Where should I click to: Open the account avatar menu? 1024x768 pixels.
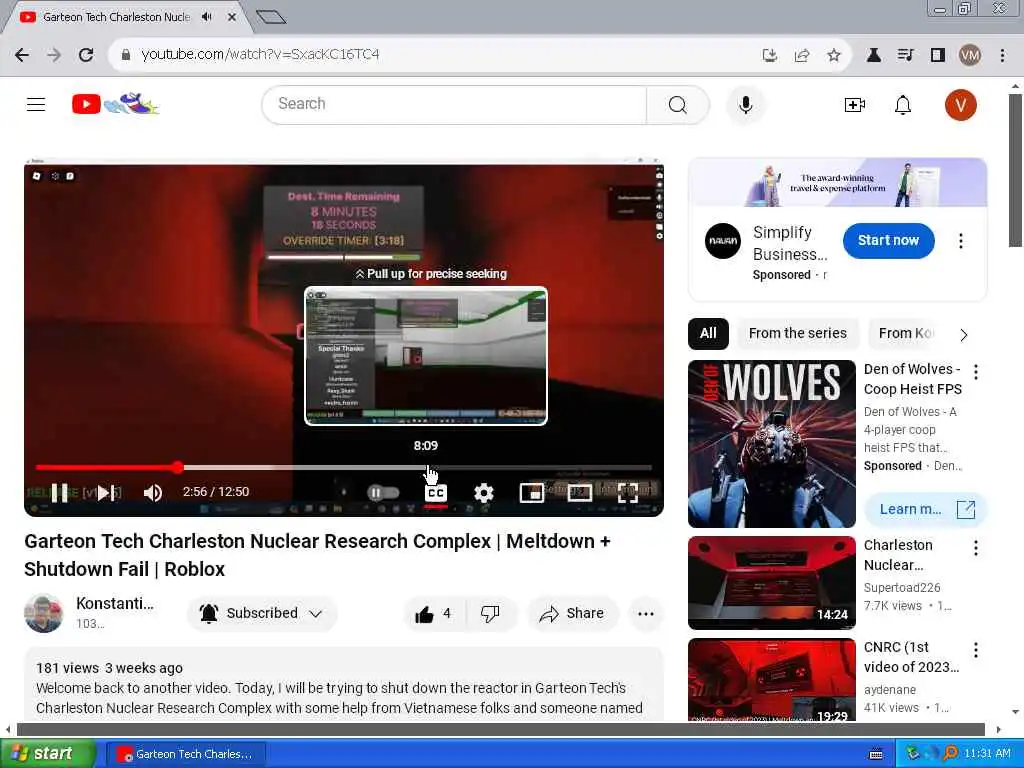click(960, 104)
